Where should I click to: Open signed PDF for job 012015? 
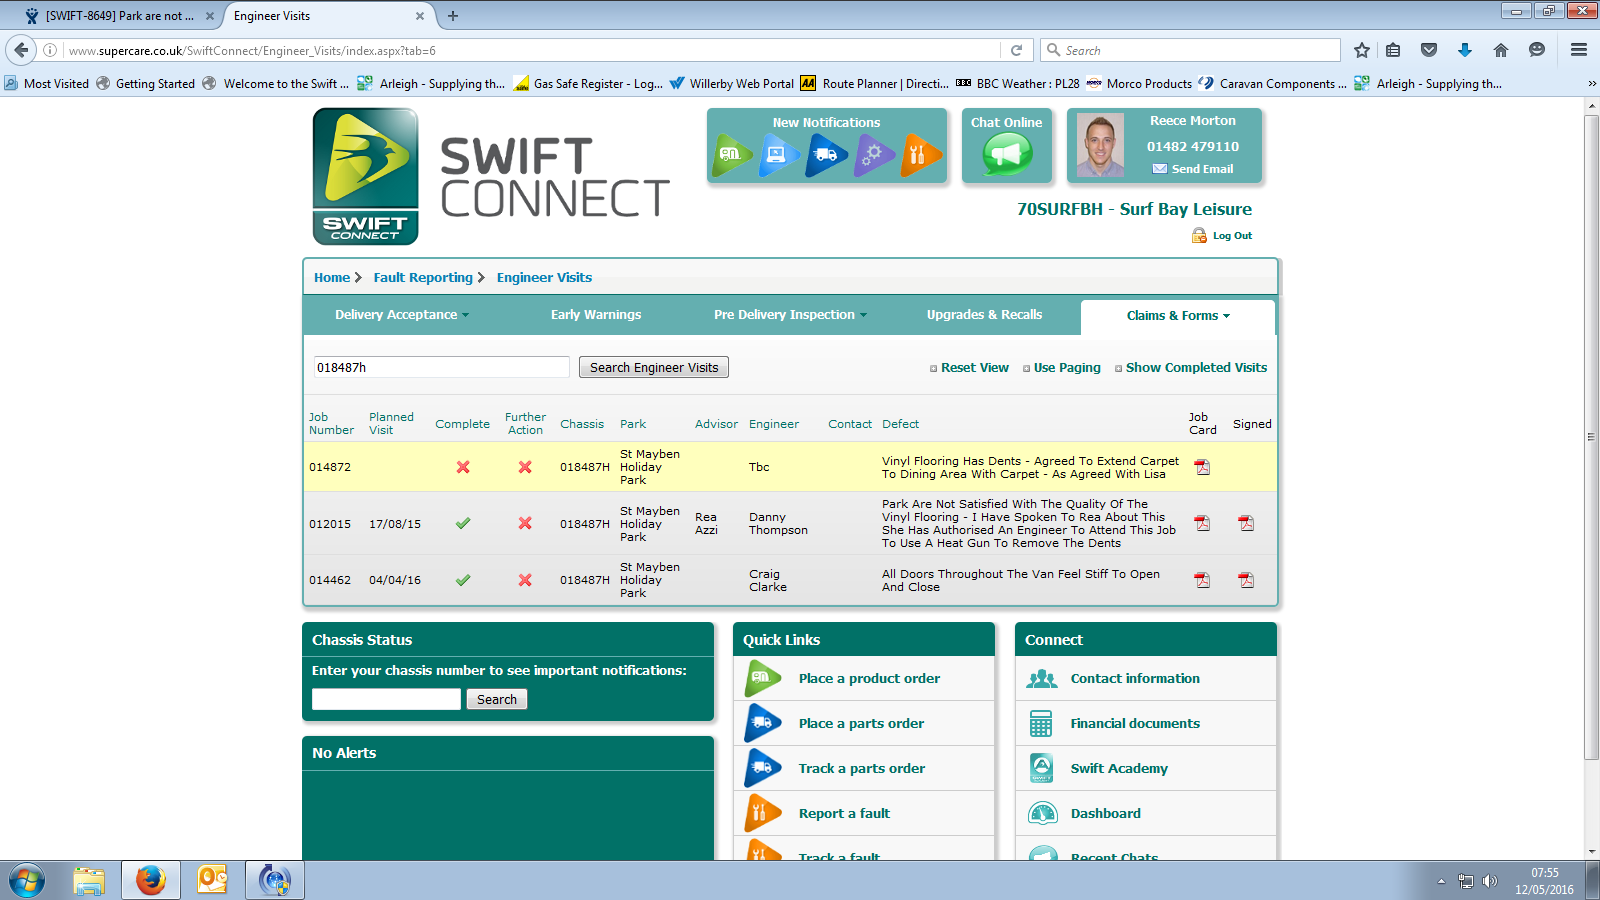pyautogui.click(x=1246, y=523)
